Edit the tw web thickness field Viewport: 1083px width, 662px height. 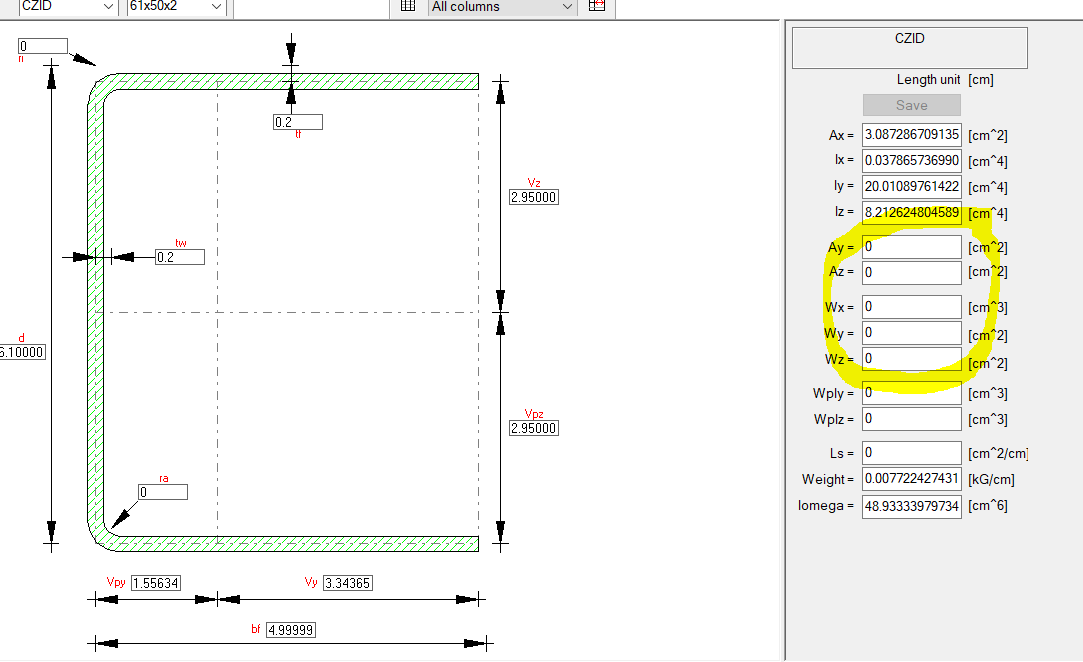coord(180,256)
